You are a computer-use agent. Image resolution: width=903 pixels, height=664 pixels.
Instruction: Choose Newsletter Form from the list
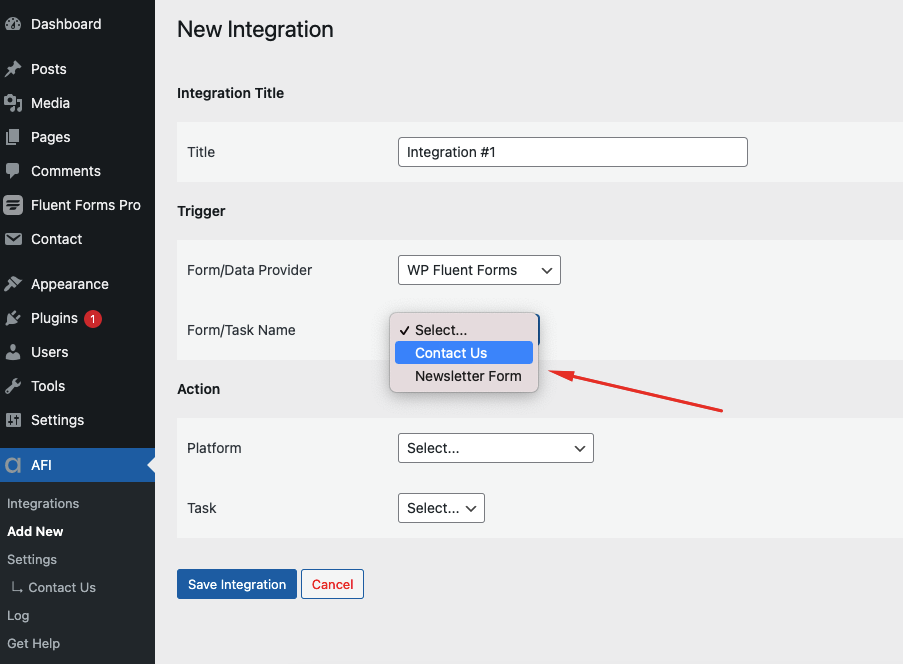coord(464,376)
